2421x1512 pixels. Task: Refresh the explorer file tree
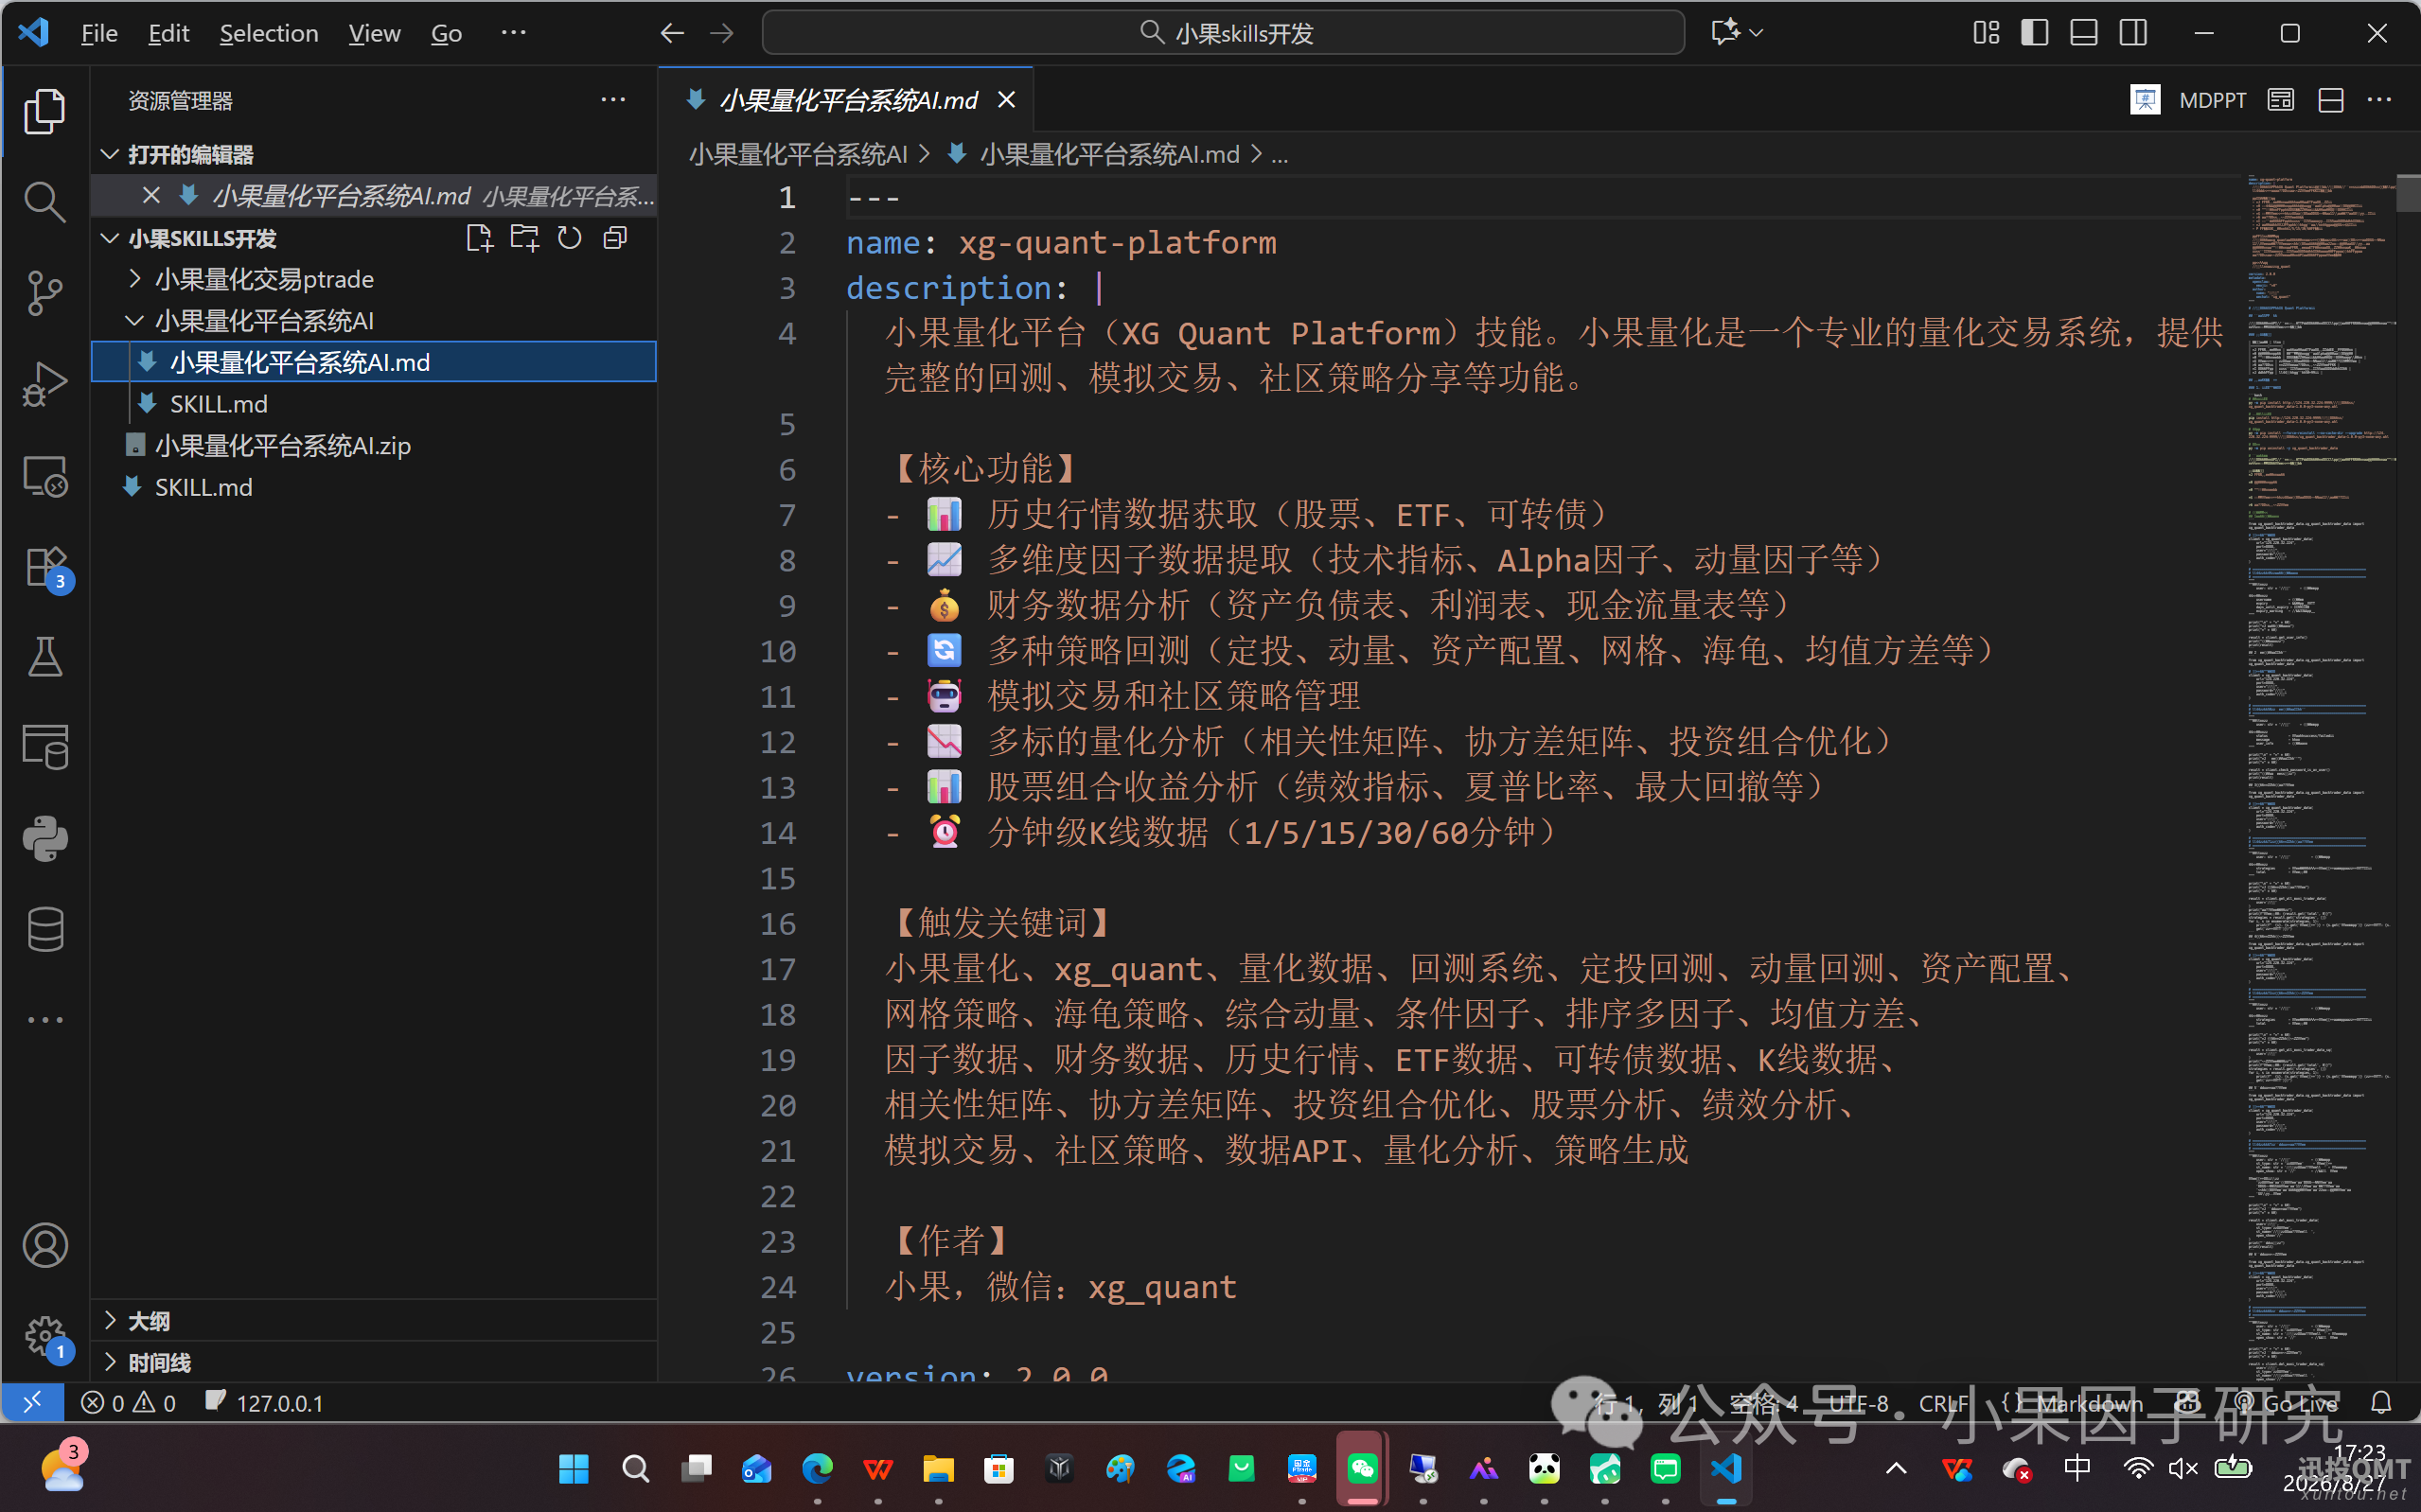tap(570, 238)
